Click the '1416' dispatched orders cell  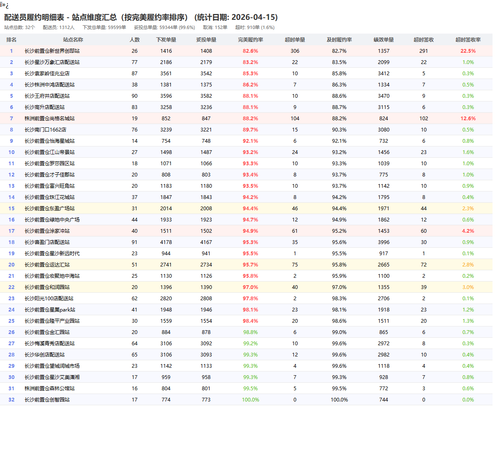[166, 51]
